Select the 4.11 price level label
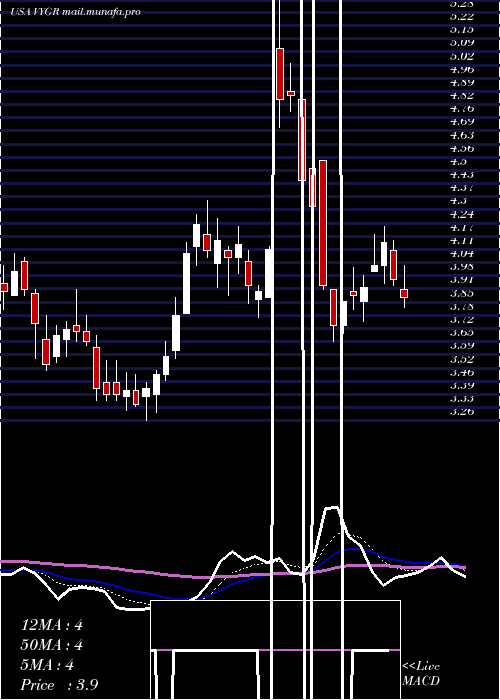The height and width of the screenshot is (700, 500). click(462, 241)
